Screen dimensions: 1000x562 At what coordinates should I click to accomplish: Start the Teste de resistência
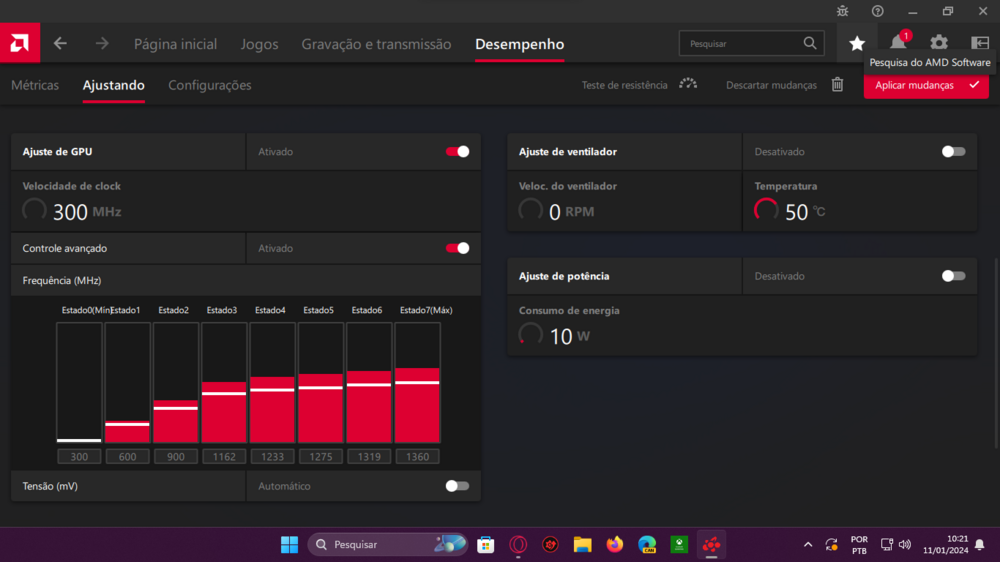(638, 85)
